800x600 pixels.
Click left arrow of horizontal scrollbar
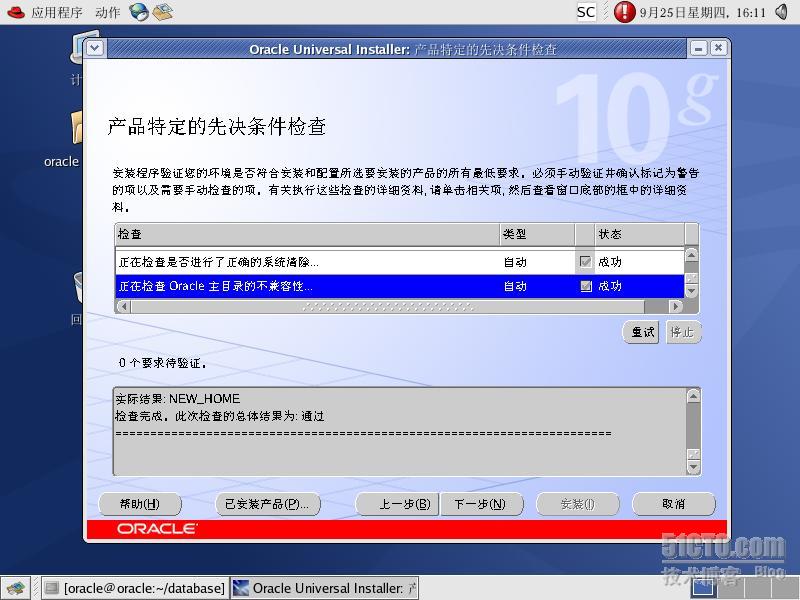[123, 306]
